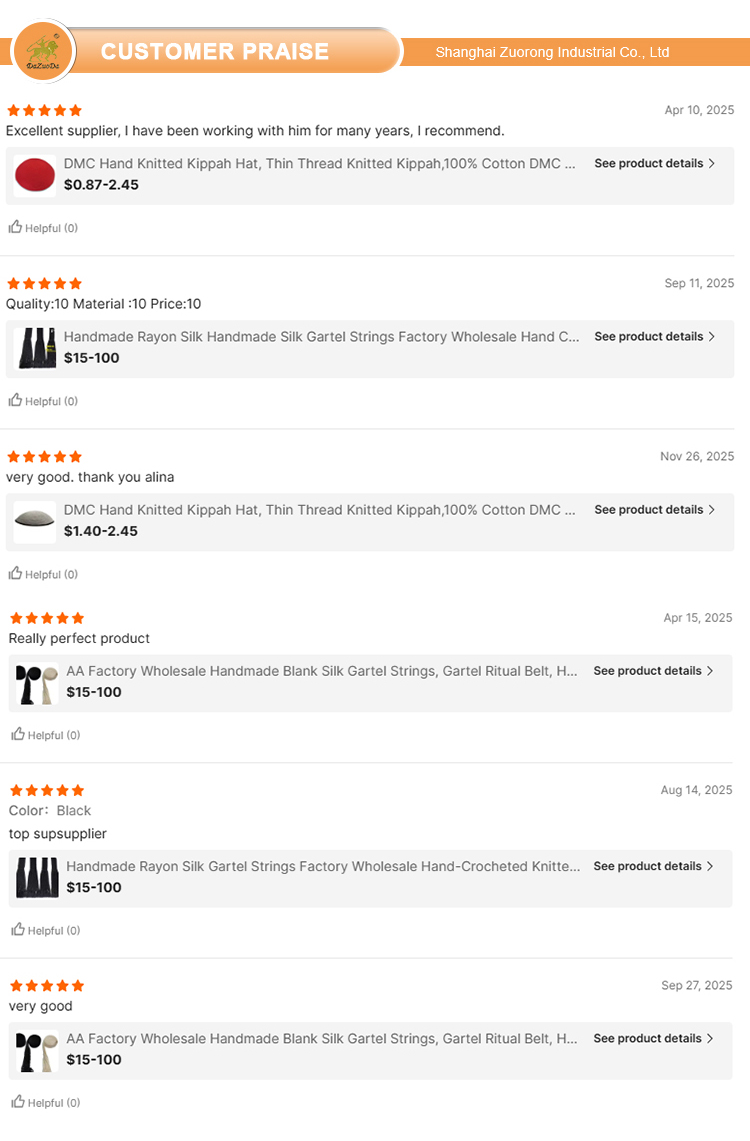Open 'AA Factory Wholesale' title, Sep 27 review
750x1141 pixels.
click(x=322, y=1039)
